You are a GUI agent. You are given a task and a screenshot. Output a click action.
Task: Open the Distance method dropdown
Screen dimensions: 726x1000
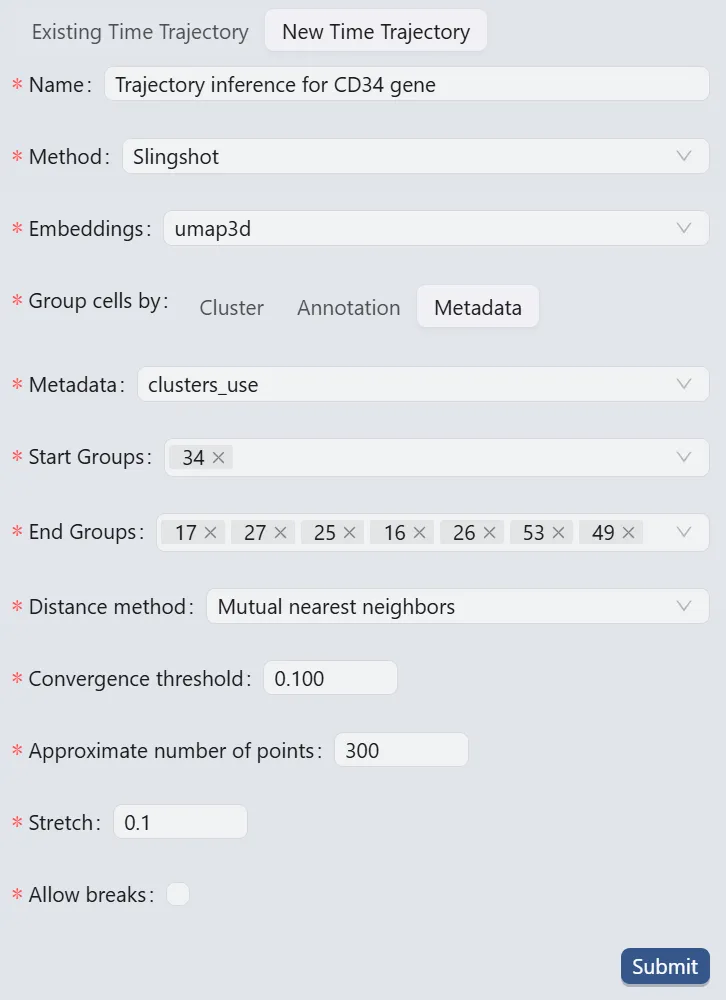pyautogui.click(x=457, y=606)
